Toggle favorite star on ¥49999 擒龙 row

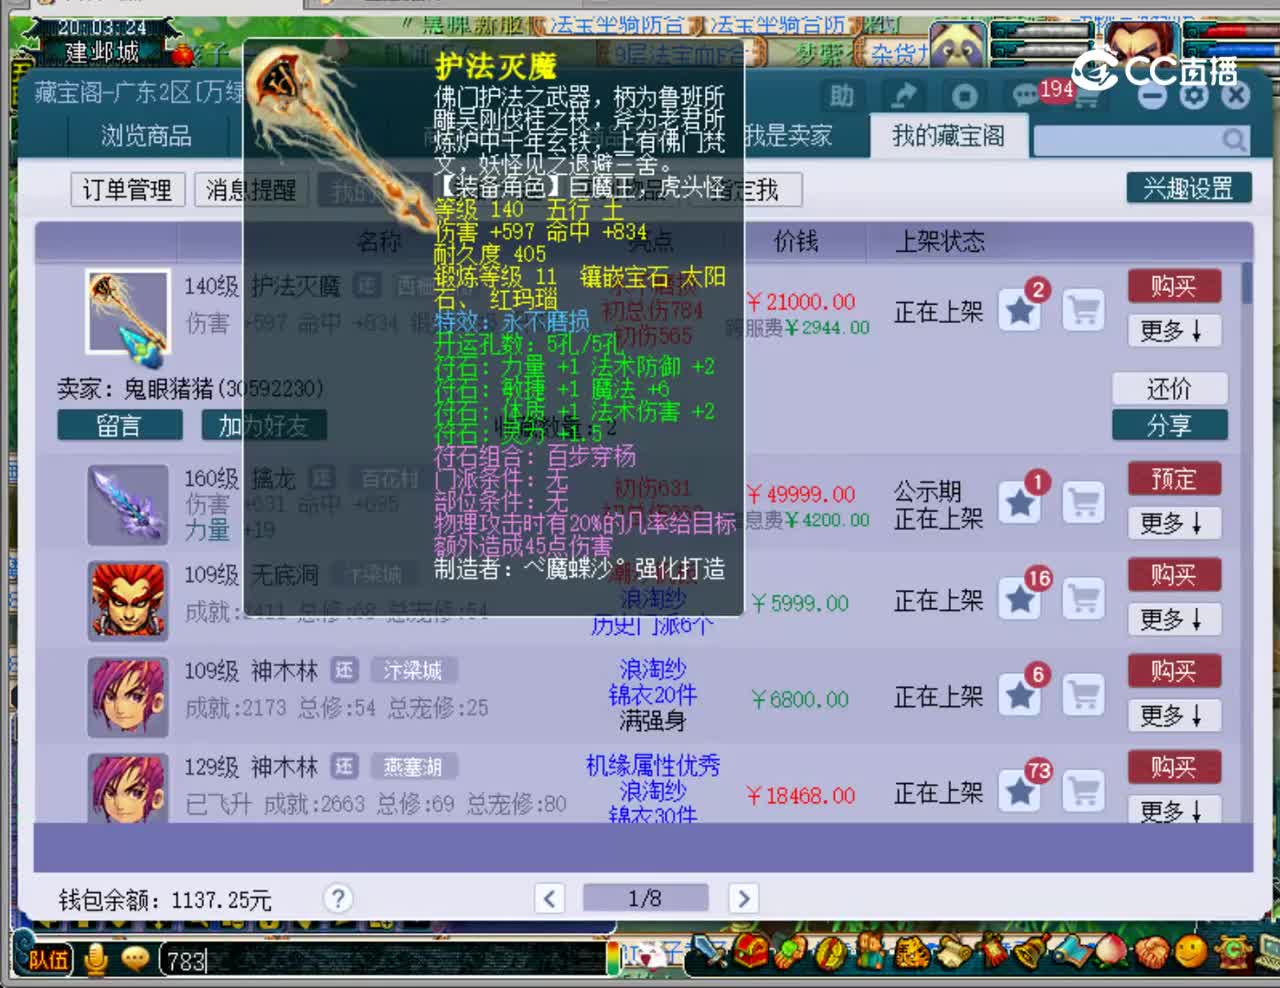(x=1020, y=503)
